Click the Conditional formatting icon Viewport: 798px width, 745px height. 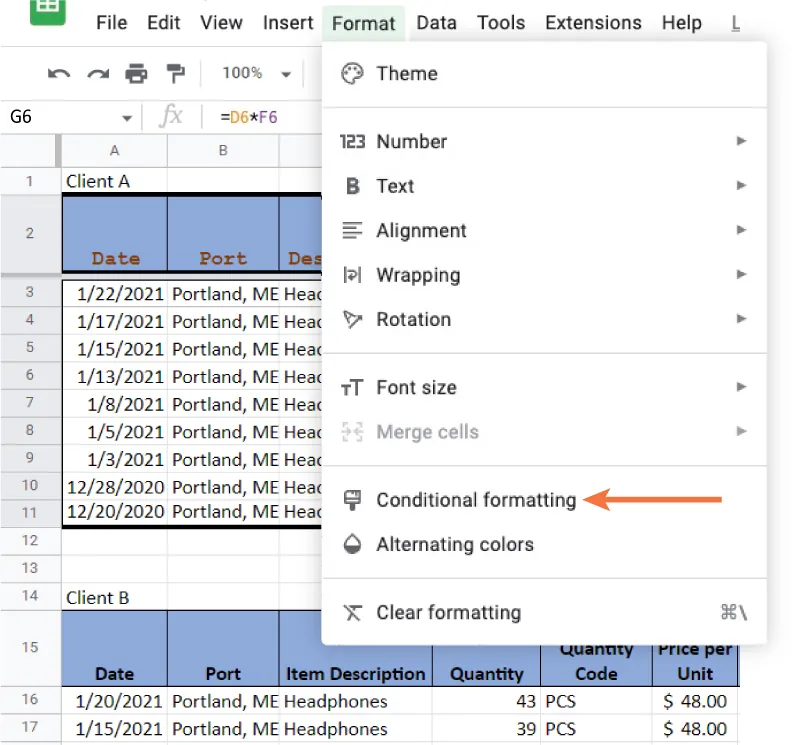coord(352,500)
